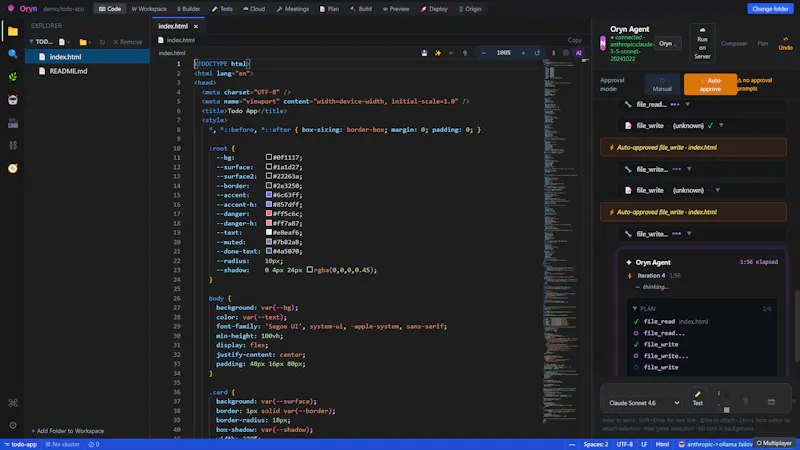800x450 pixels.
Task: Click the Copy button above the editor
Action: pos(574,40)
